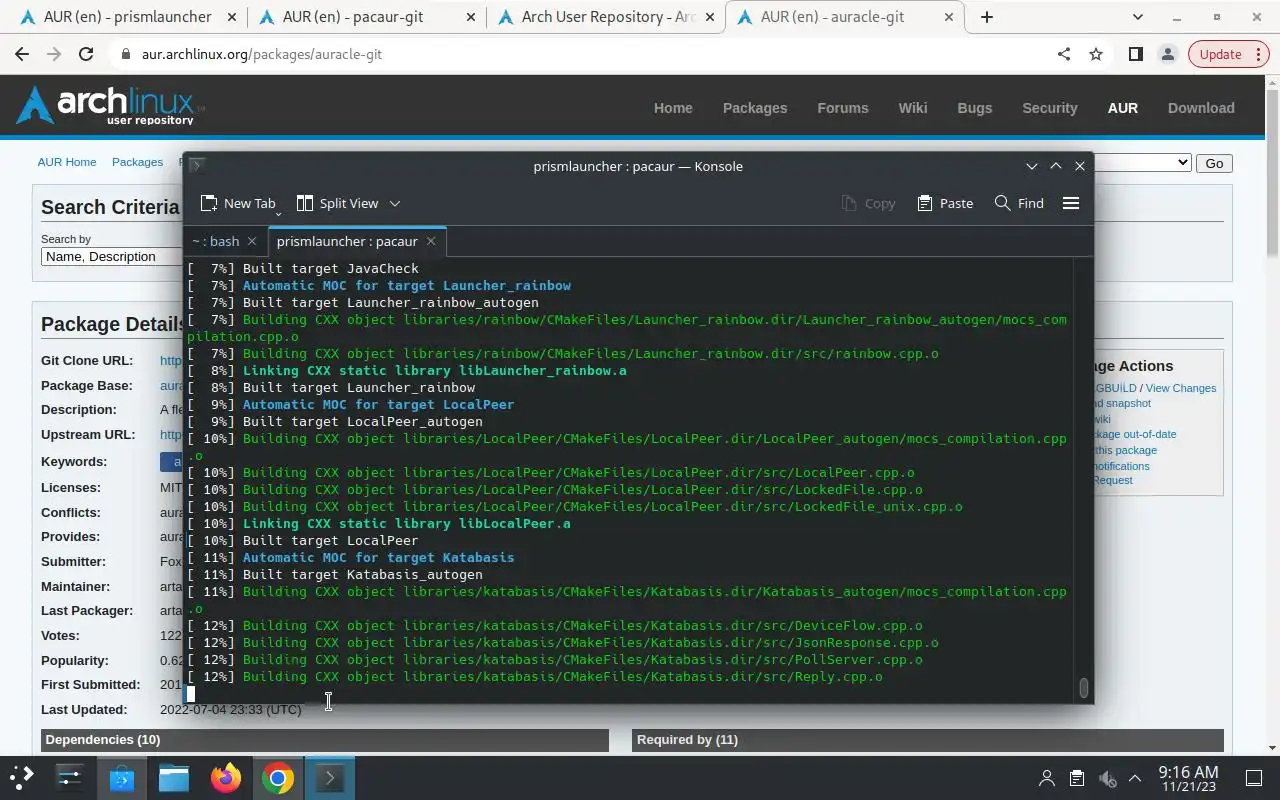This screenshot has height=800, width=1280.
Task: Click the address bar URL
Action: click(x=262, y=55)
